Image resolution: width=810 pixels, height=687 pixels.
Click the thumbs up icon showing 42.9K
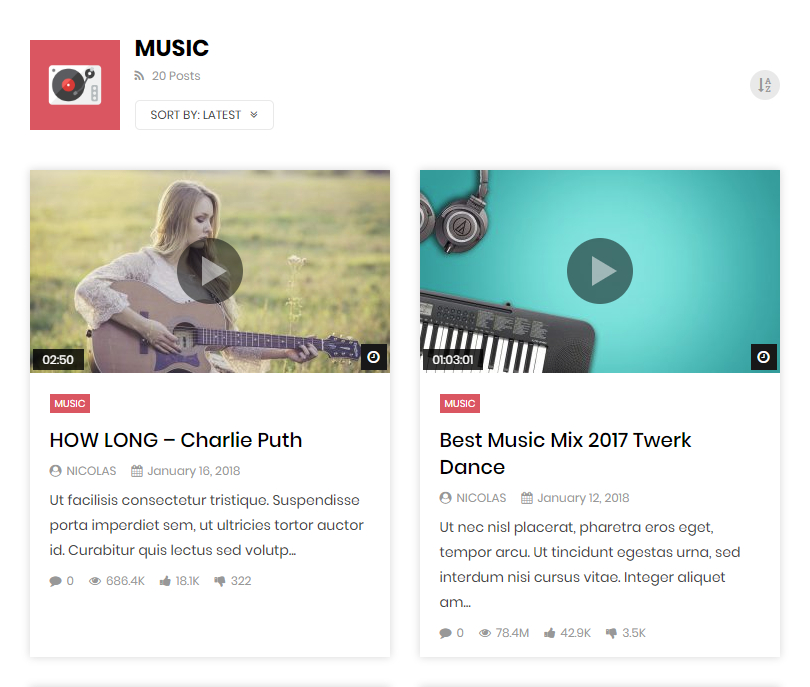[550, 633]
